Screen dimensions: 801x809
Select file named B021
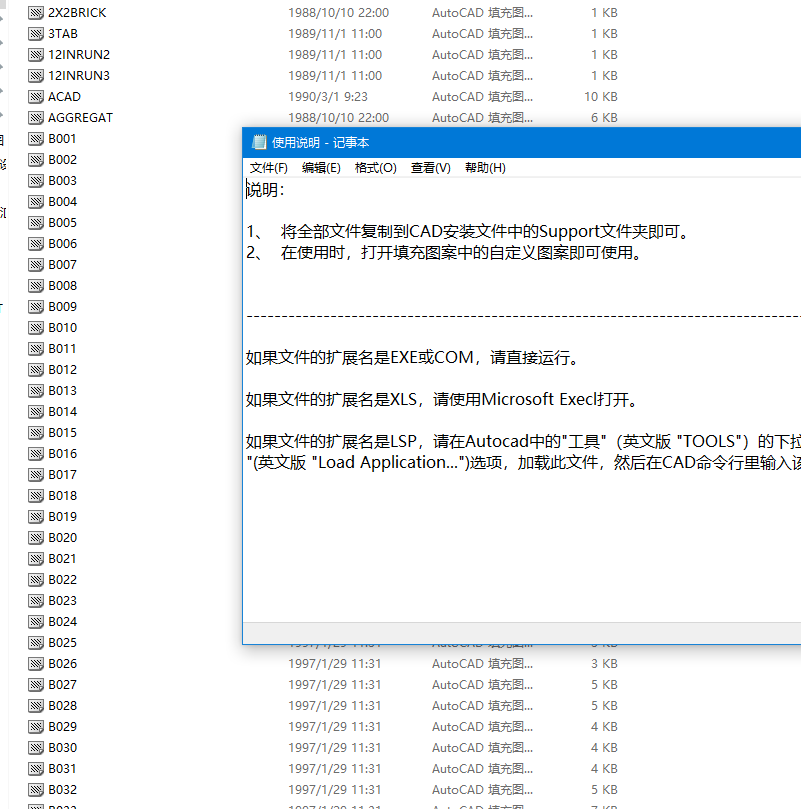point(62,559)
